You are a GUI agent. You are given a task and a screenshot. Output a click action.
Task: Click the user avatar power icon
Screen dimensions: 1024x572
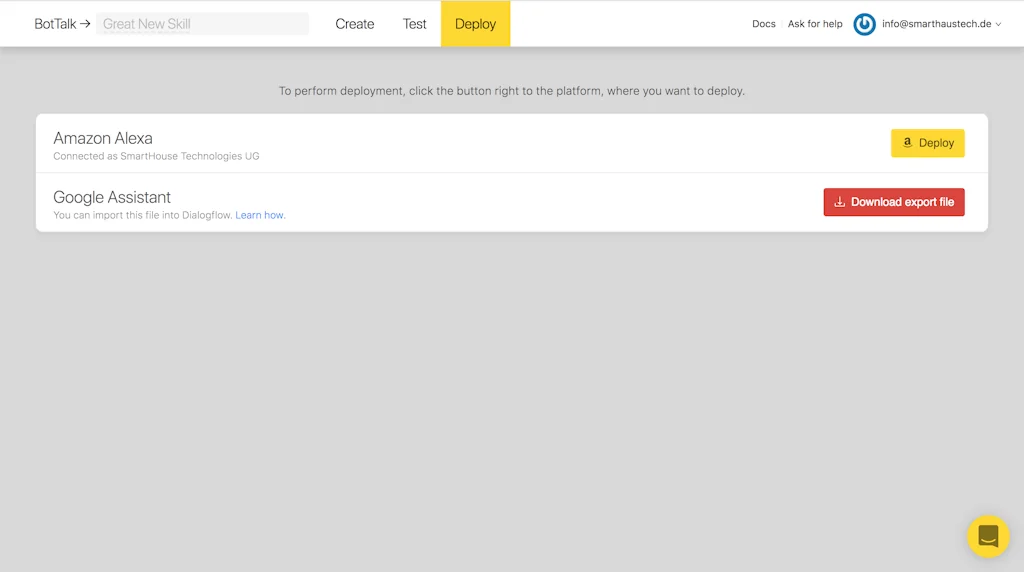coord(864,24)
